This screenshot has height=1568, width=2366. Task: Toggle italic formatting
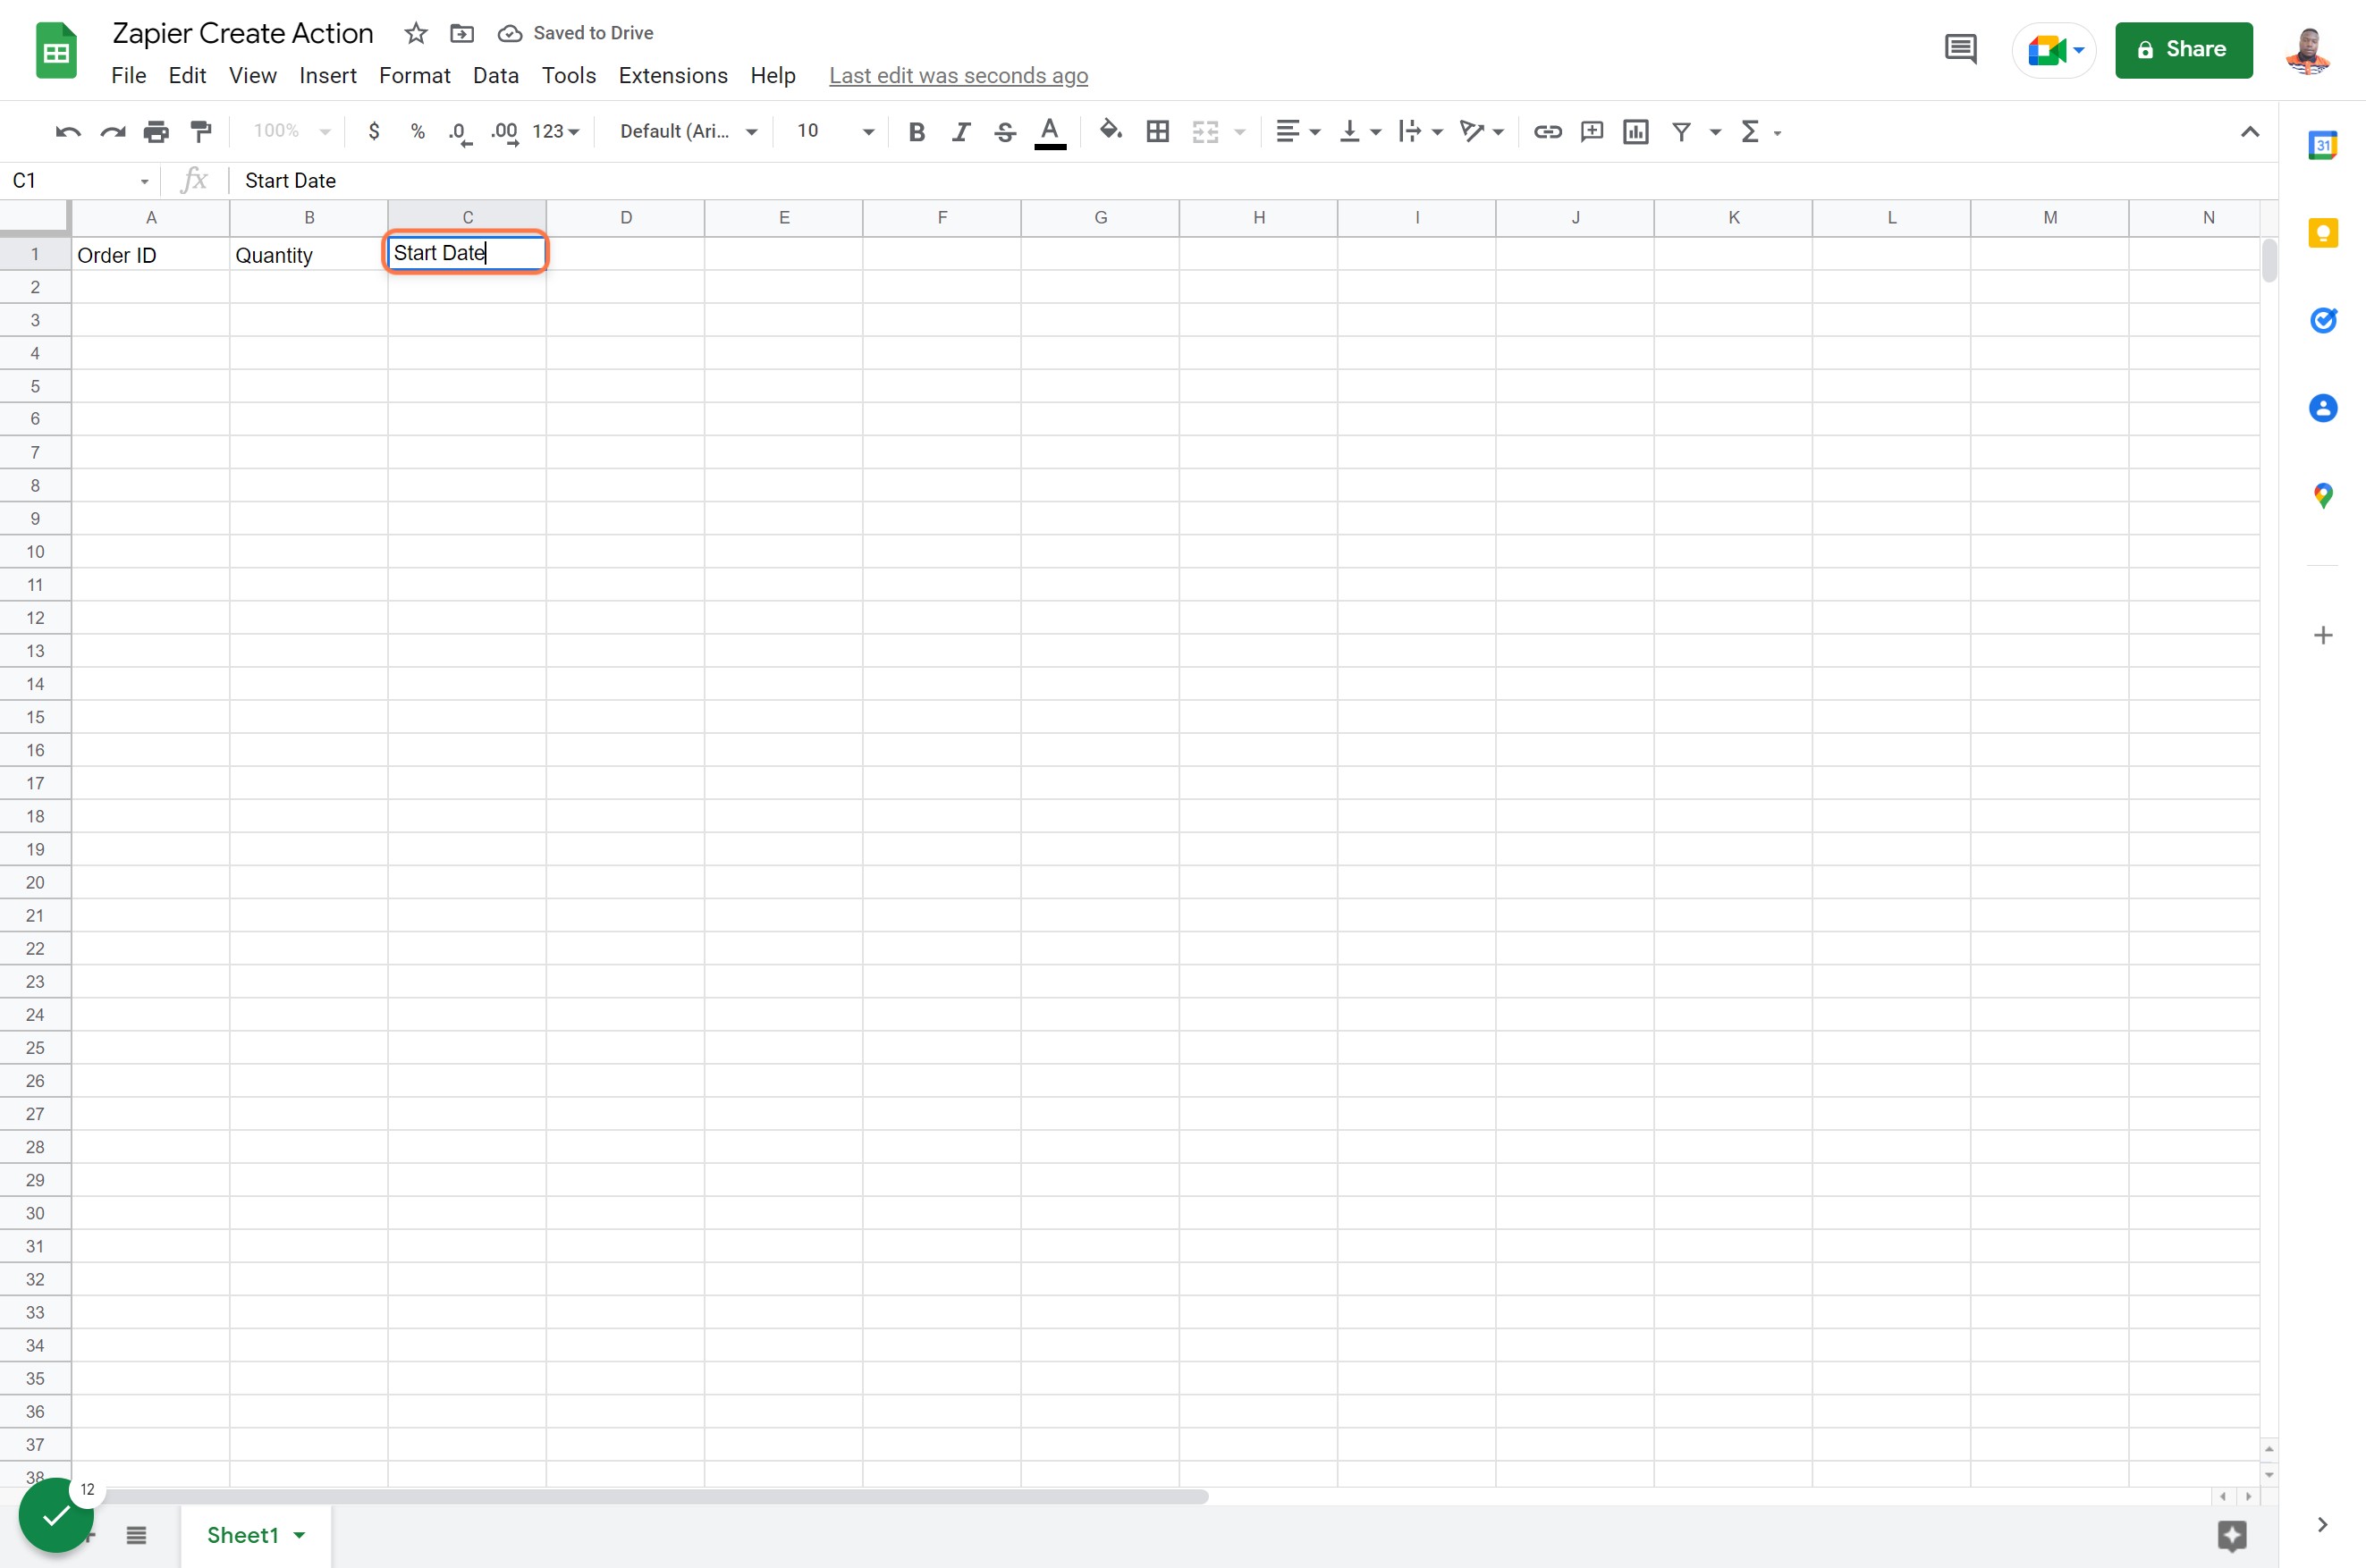click(x=961, y=131)
